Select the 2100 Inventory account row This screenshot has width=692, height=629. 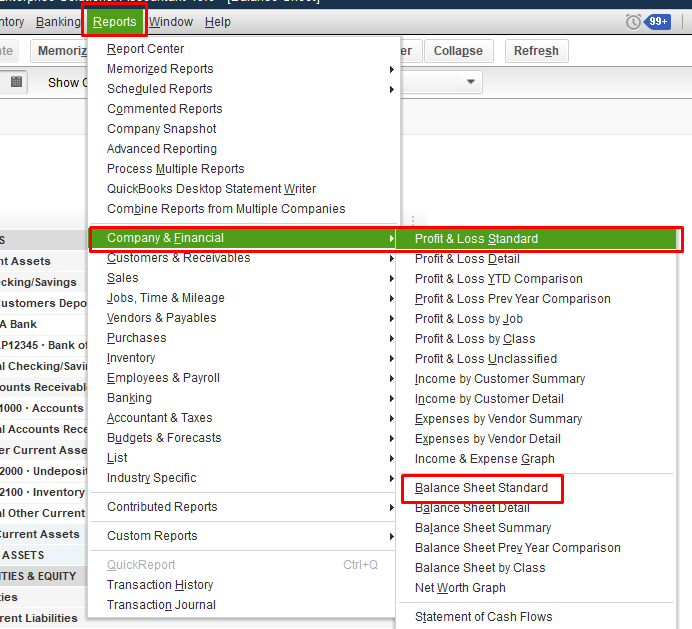[44, 492]
